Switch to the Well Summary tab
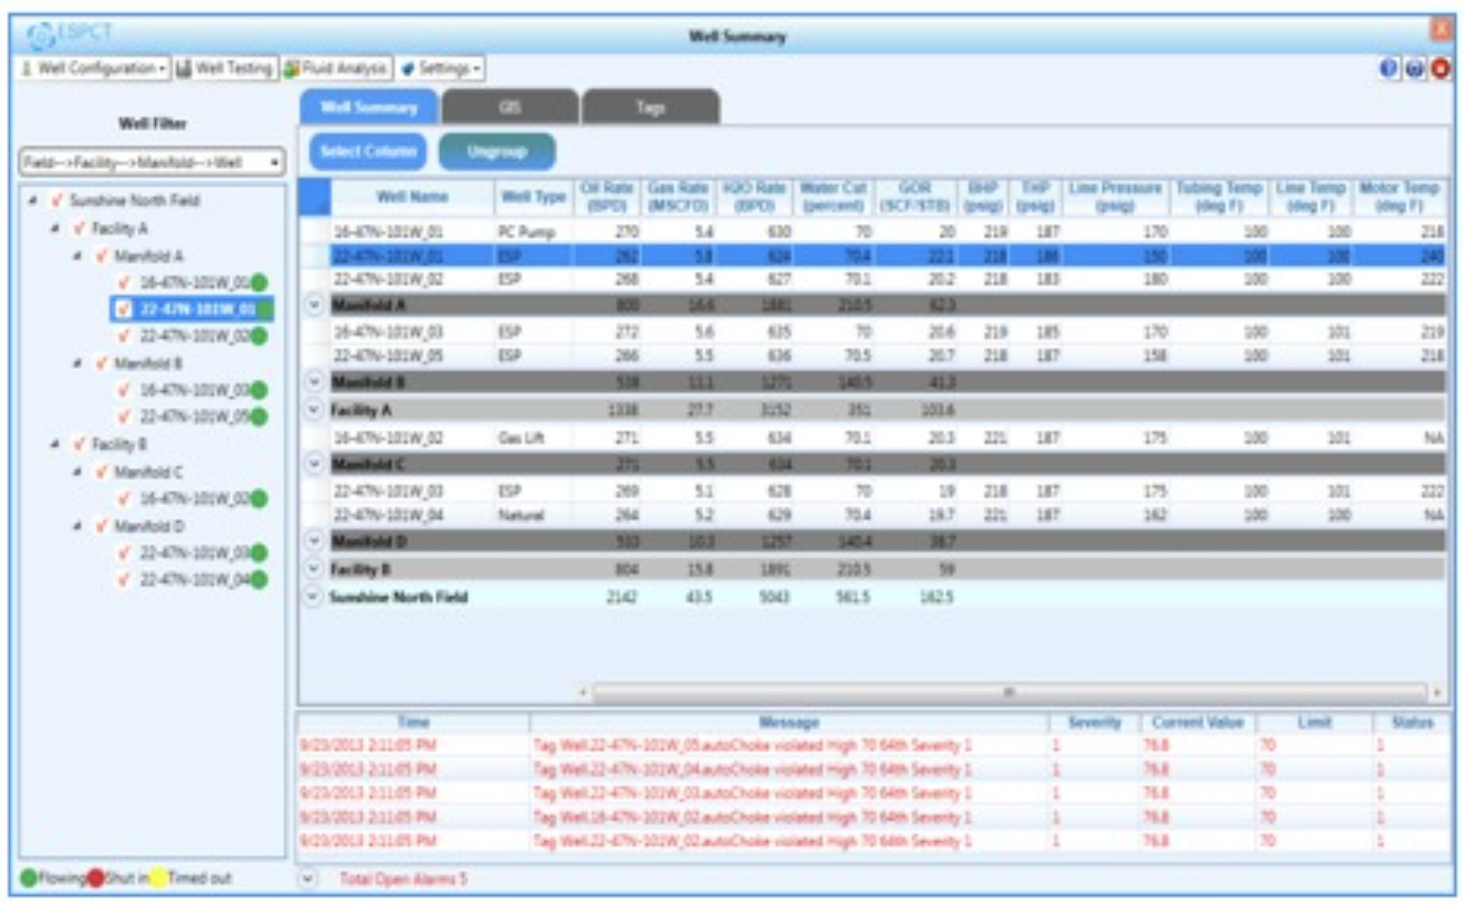 point(368,107)
